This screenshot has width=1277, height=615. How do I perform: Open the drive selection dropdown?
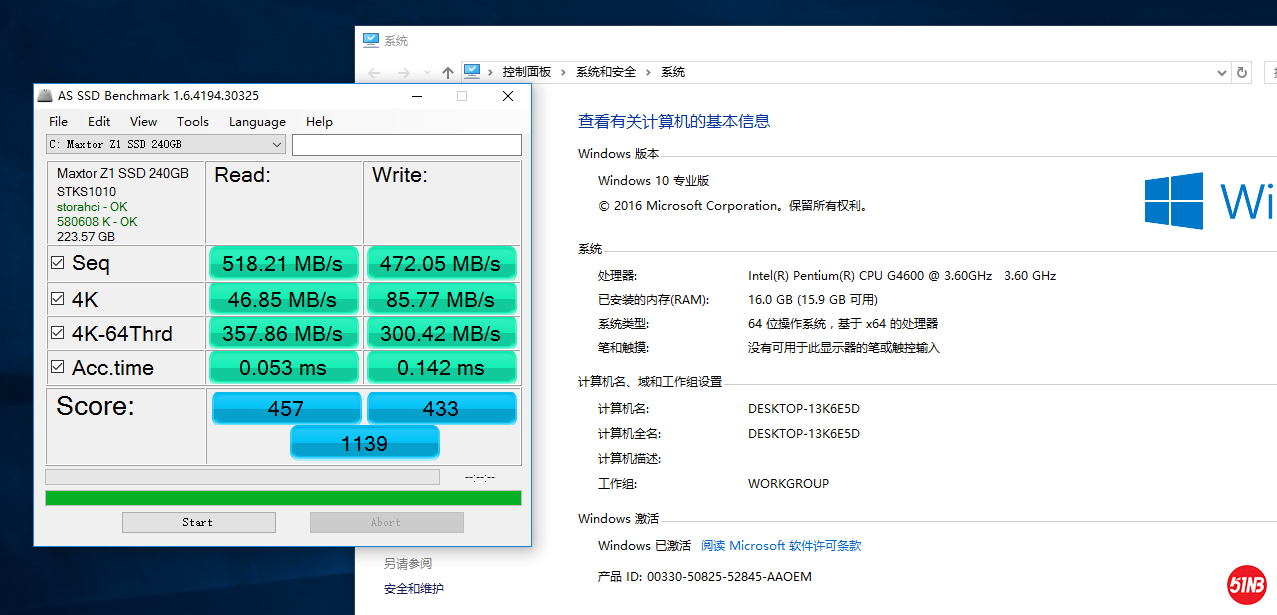pos(277,145)
